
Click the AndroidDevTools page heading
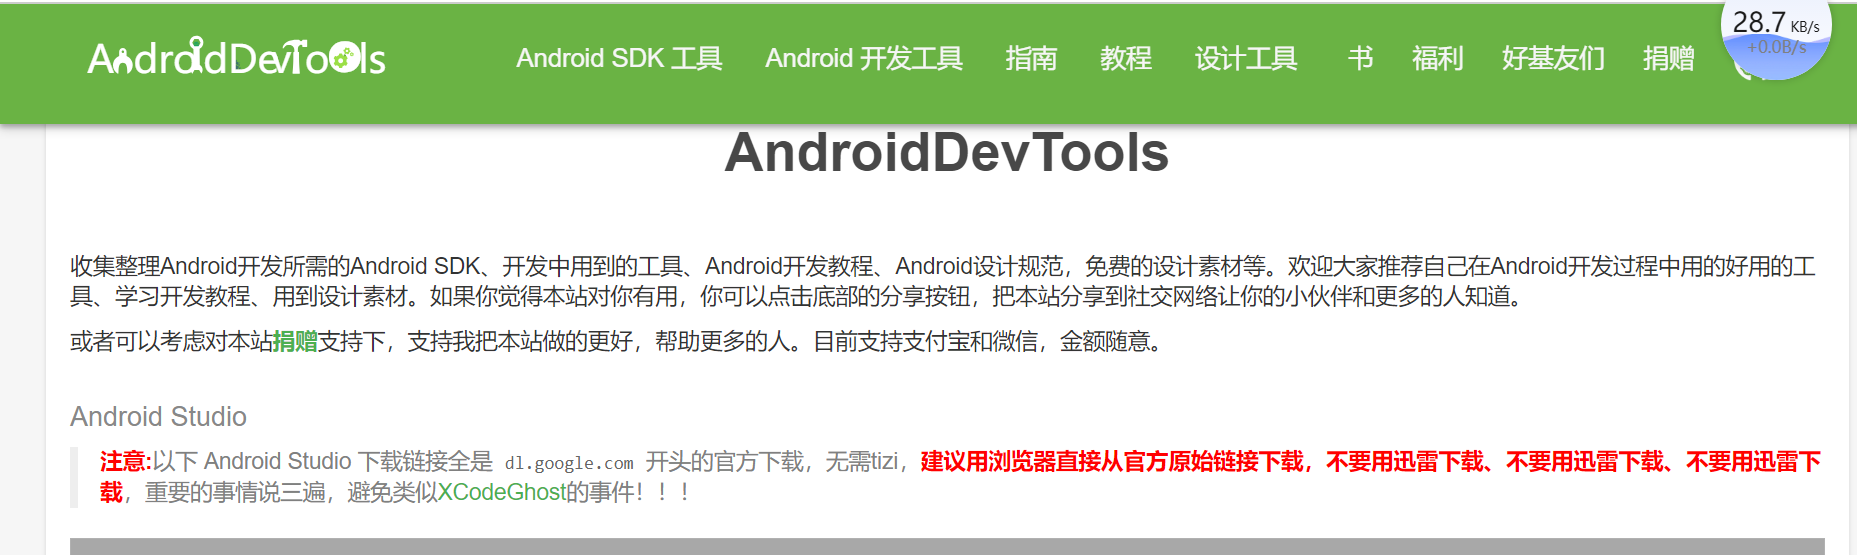(x=946, y=152)
